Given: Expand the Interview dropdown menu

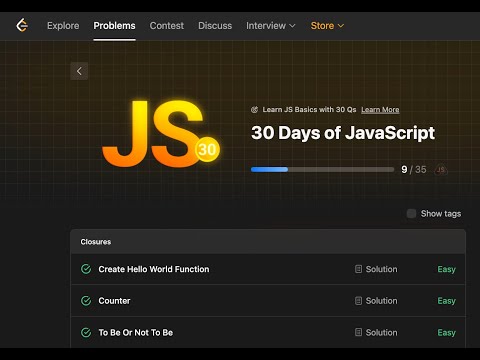Looking at the screenshot, I should (x=271, y=26).
